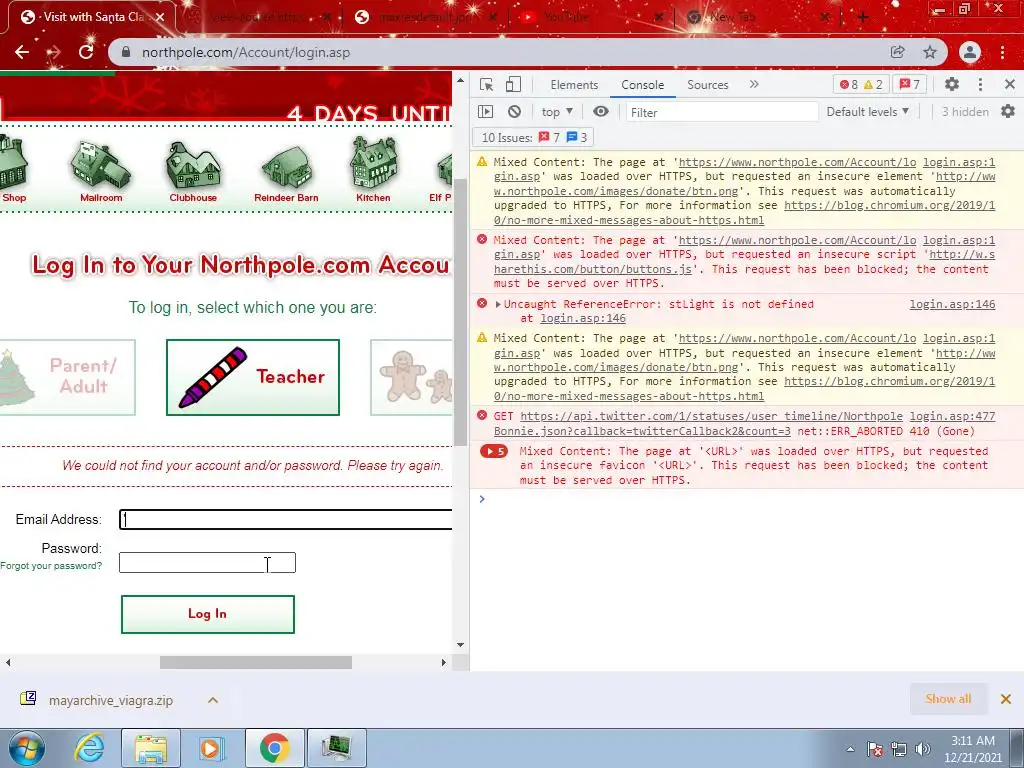Click the '3 hidden' text in the console toolbar

point(965,112)
